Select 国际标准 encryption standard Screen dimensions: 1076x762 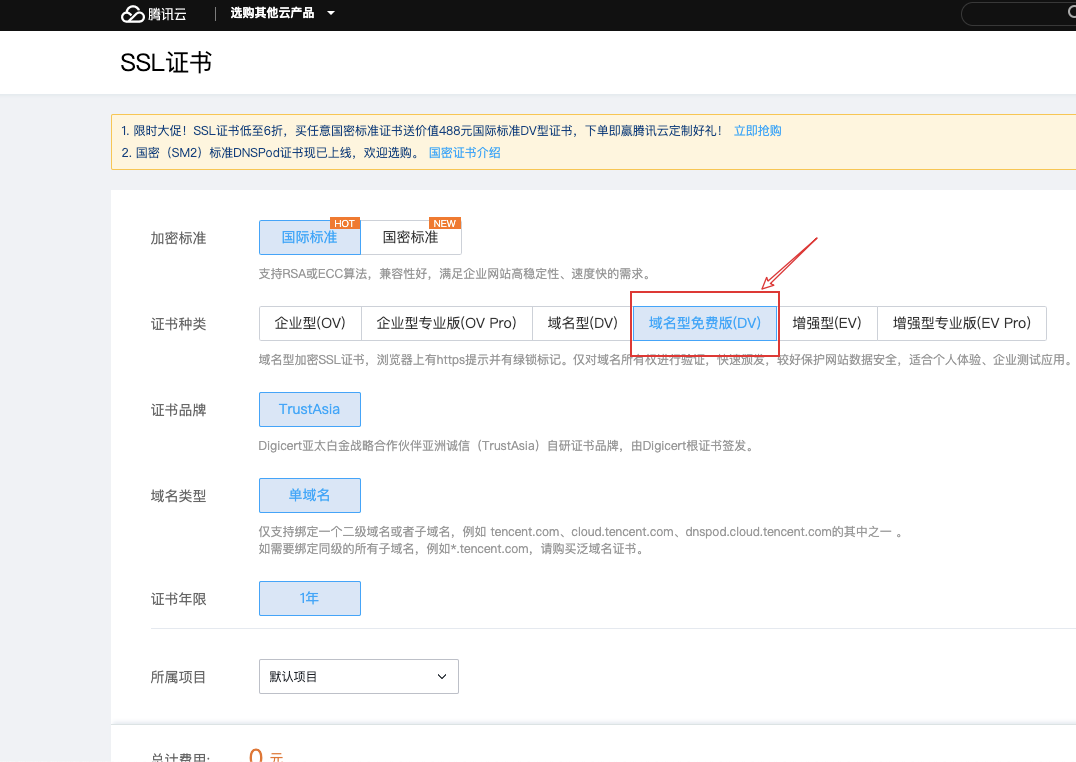[x=309, y=238]
